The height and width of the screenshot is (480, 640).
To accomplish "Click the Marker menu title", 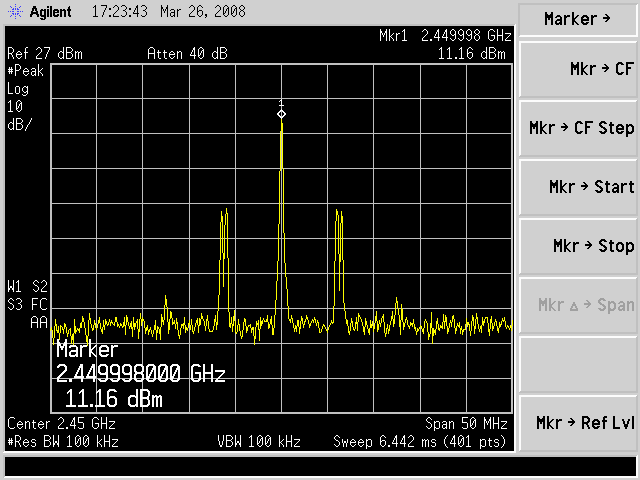I will point(579,19).
